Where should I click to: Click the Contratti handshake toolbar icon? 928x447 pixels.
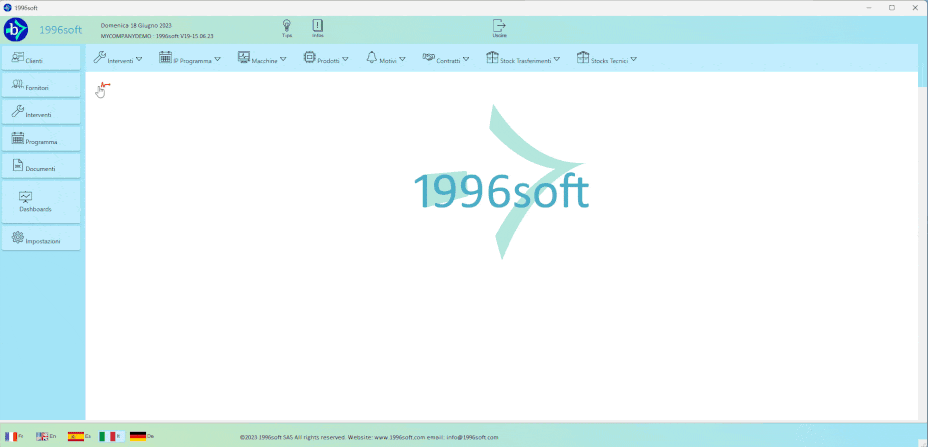point(428,57)
